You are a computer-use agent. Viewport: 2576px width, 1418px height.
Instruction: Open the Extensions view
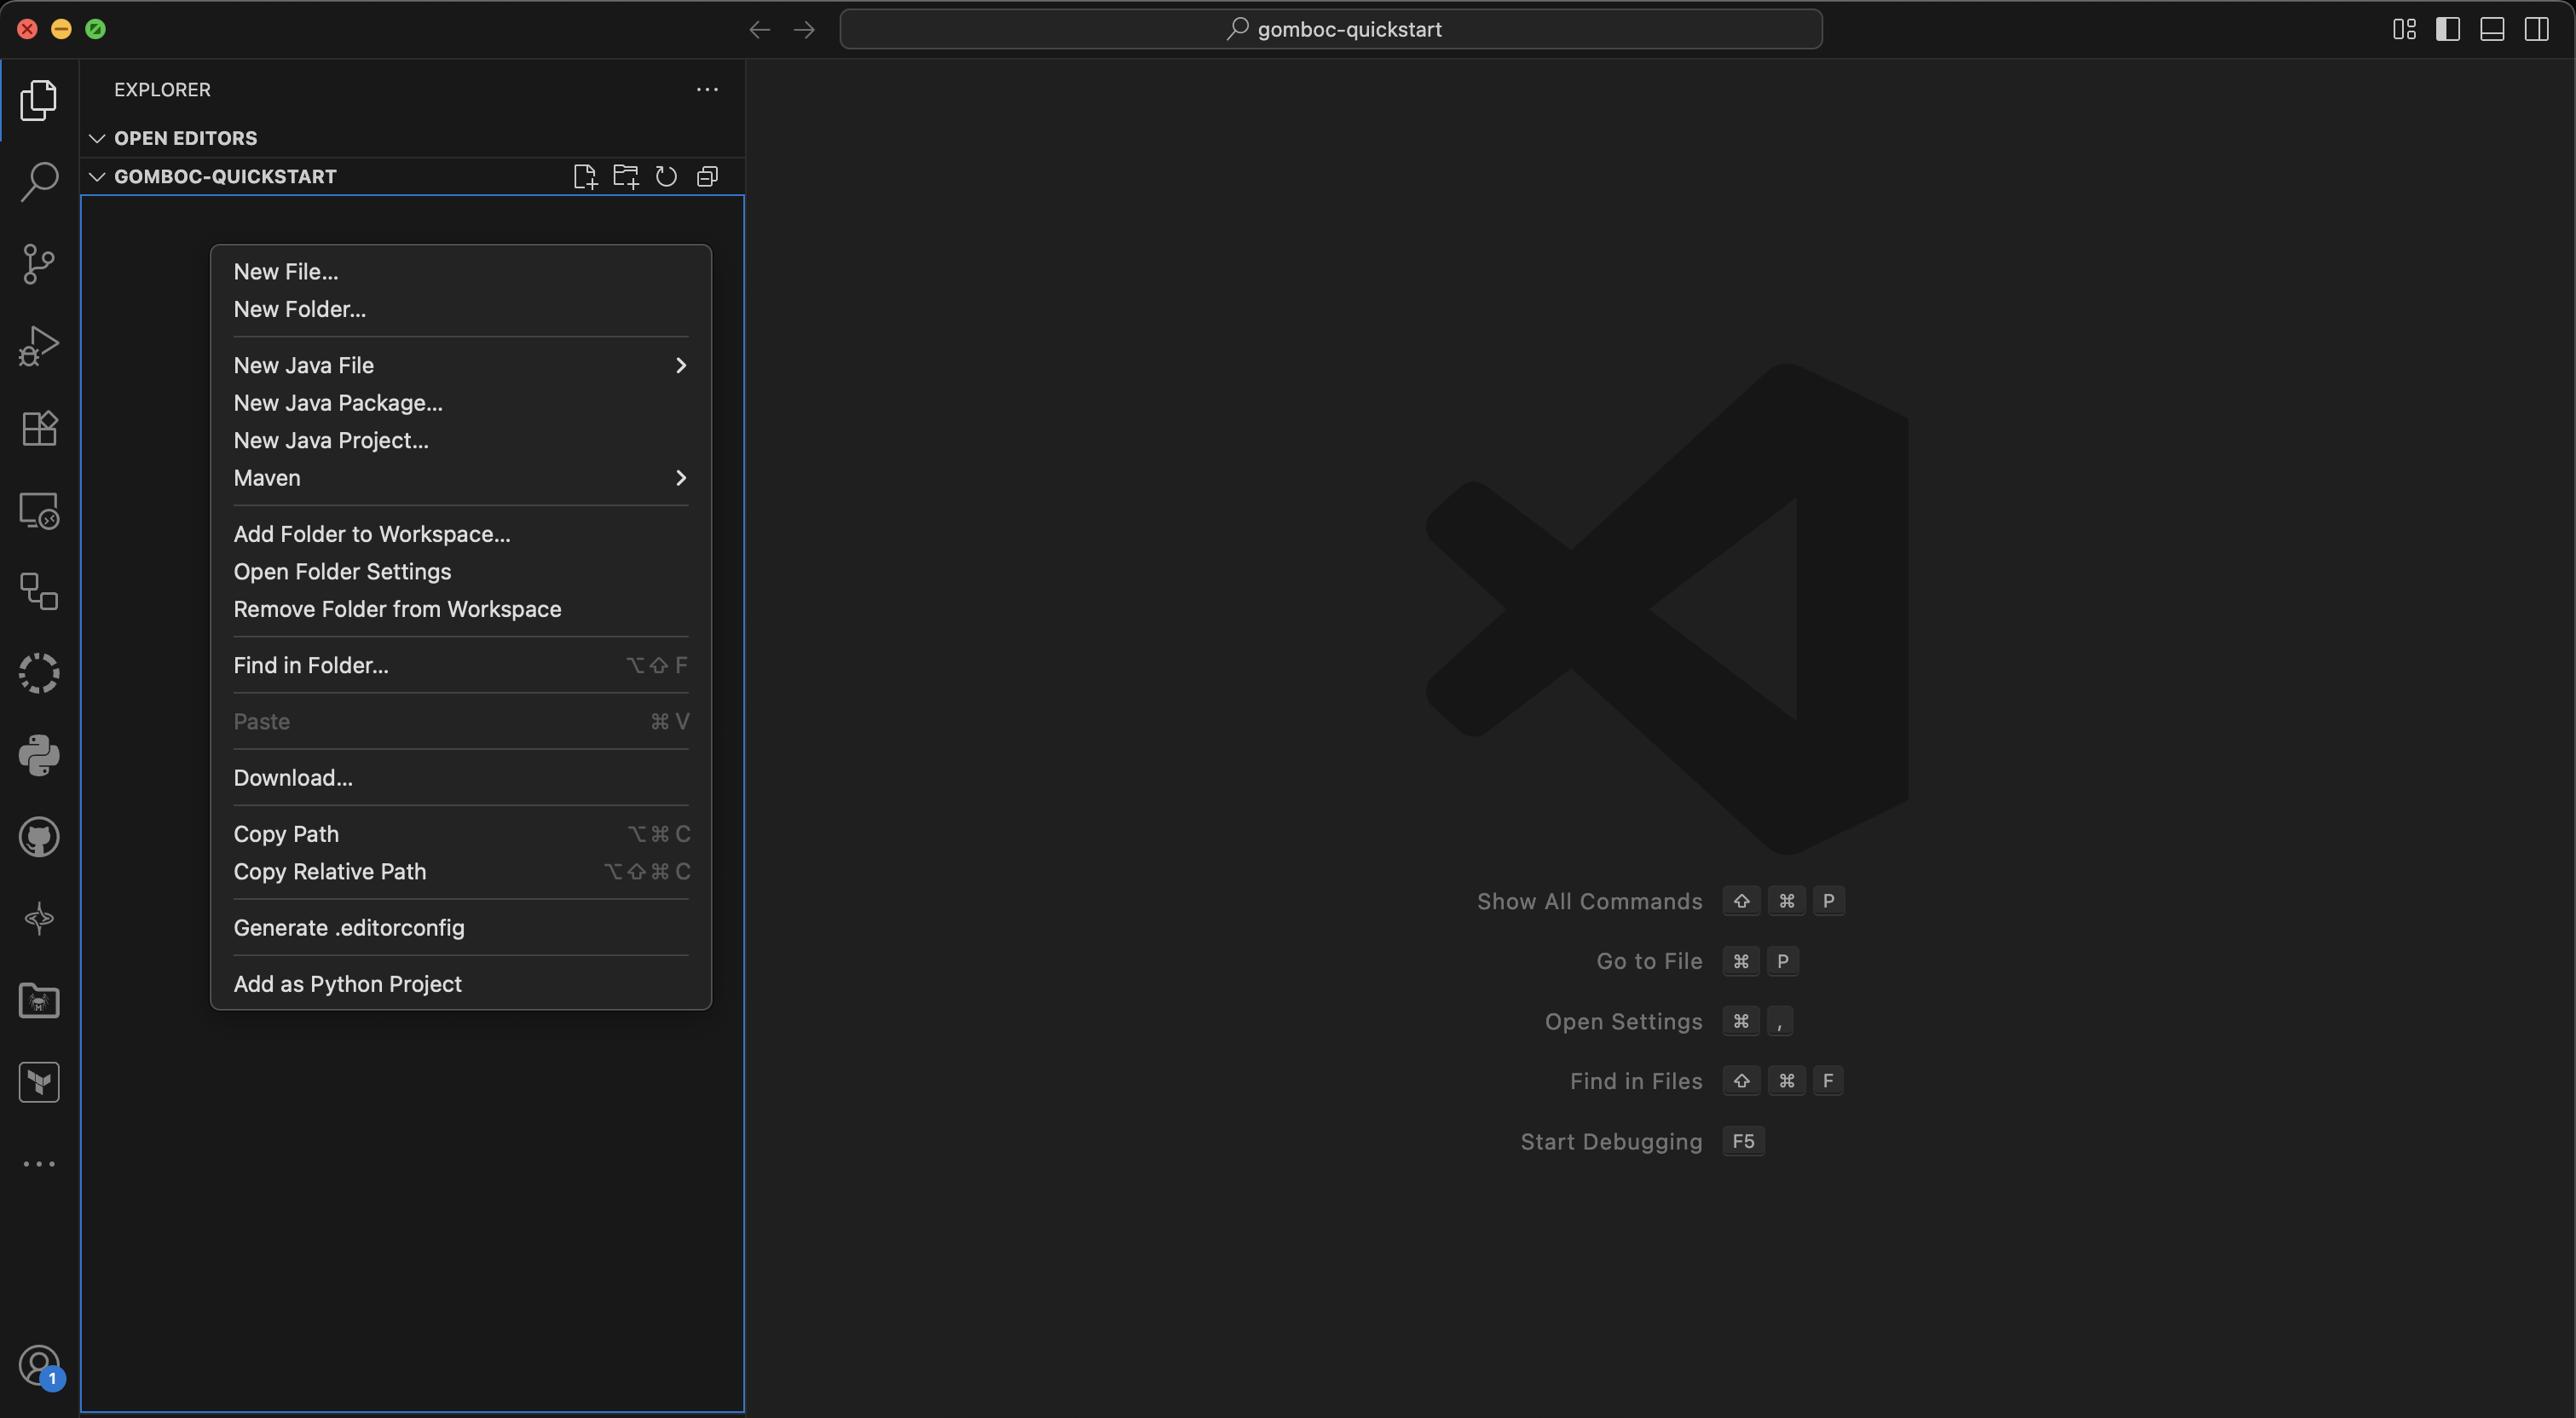tap(39, 428)
